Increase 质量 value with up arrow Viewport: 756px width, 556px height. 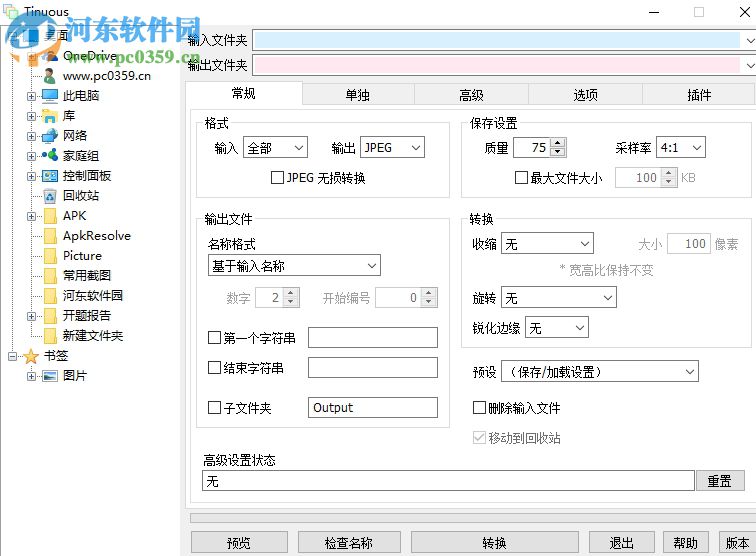558,143
